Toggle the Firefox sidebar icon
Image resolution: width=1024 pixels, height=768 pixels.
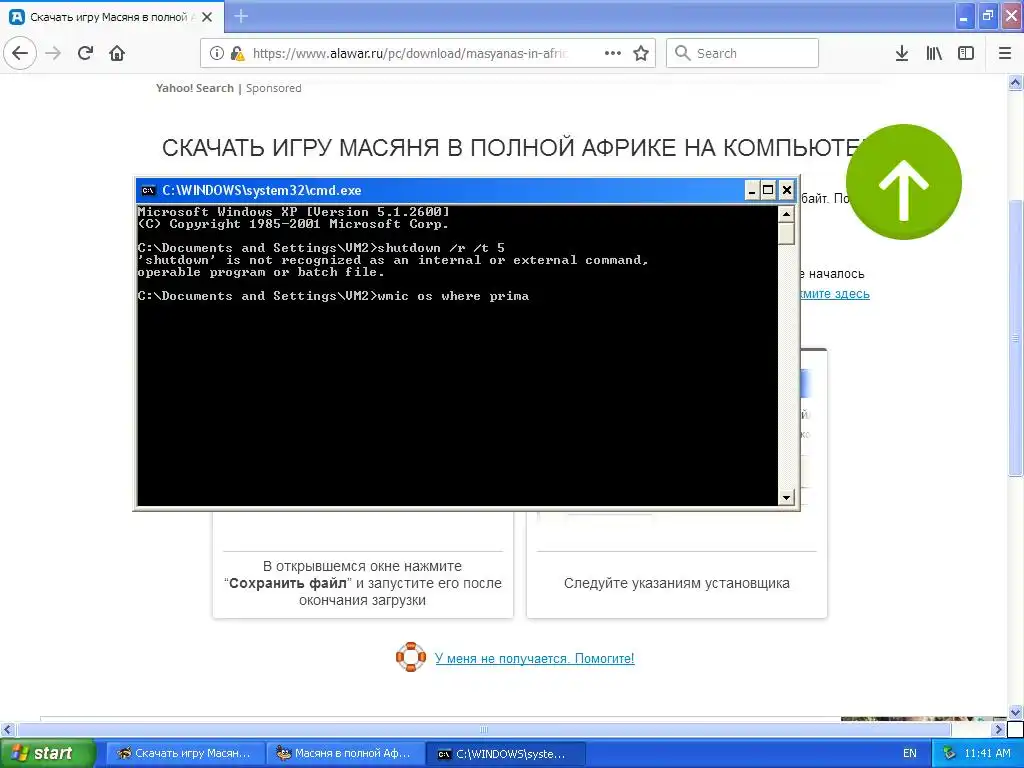(x=966, y=54)
